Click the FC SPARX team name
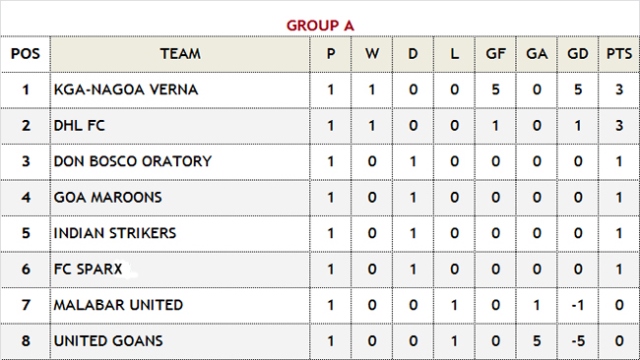Viewport: 640px width, 360px height. tap(88, 269)
